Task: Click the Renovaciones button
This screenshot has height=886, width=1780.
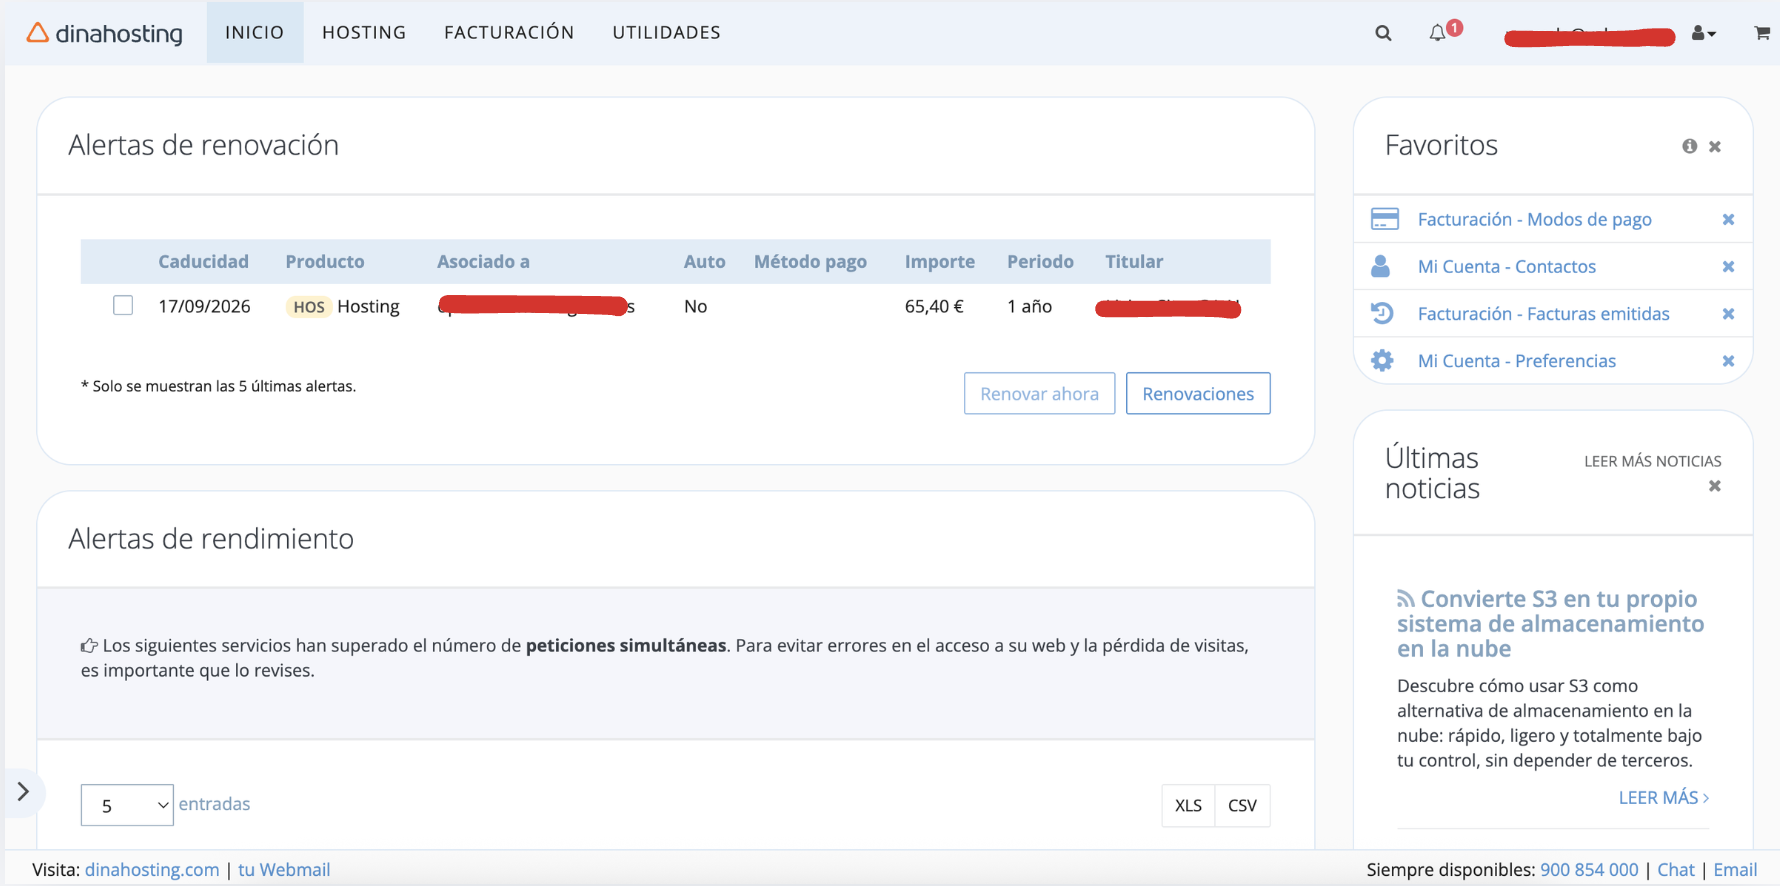Action: [1197, 394]
